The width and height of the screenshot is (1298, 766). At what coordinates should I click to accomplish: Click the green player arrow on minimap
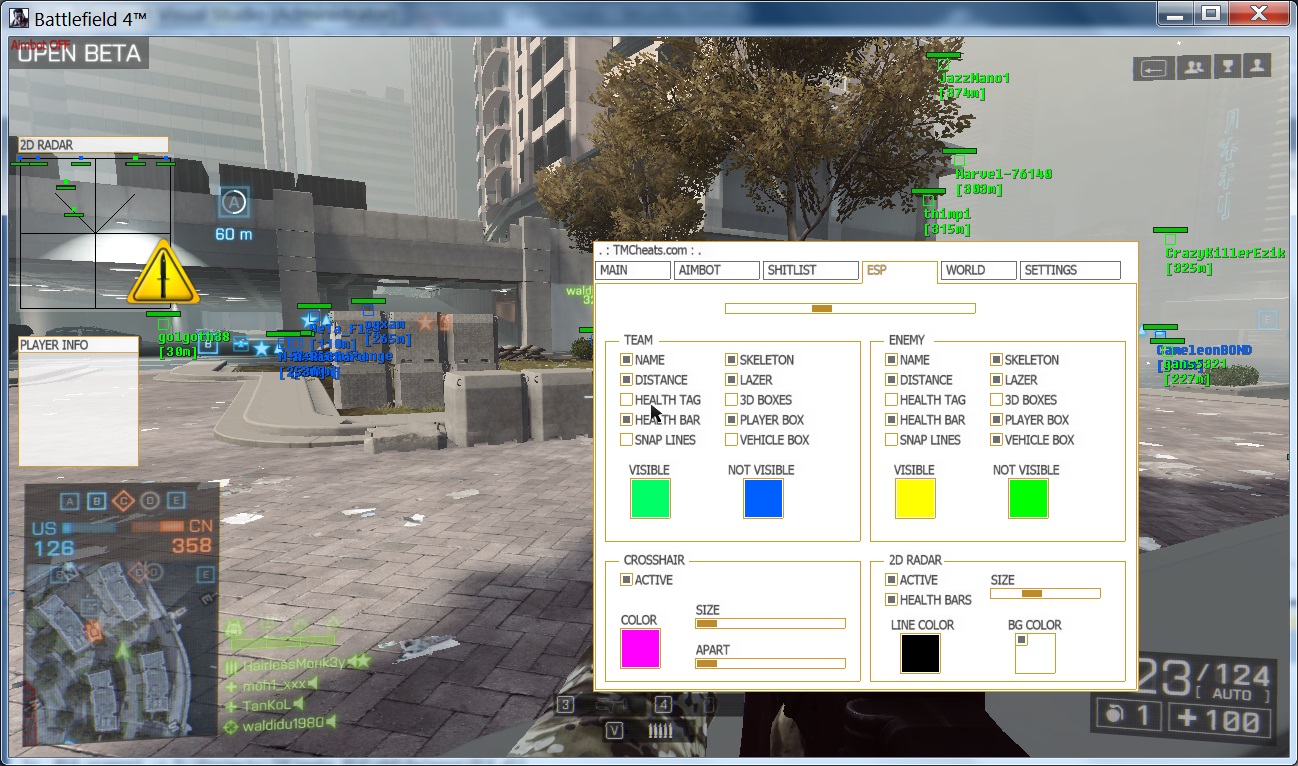click(122, 651)
